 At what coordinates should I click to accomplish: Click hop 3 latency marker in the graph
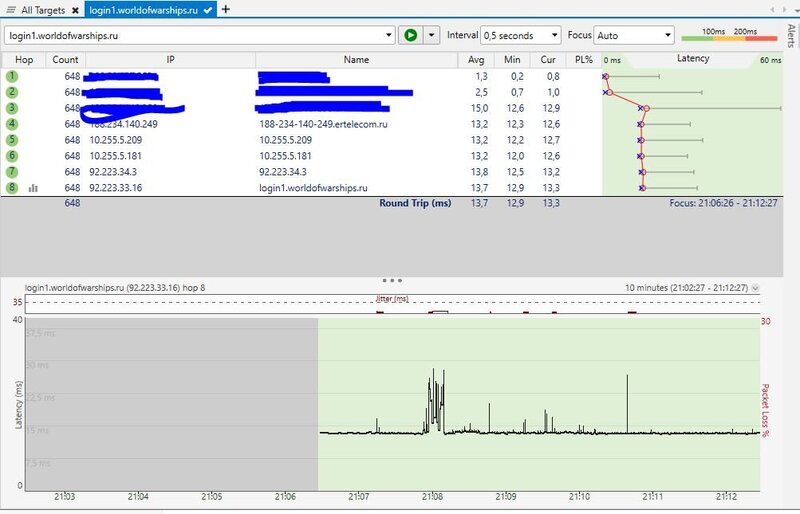point(646,108)
